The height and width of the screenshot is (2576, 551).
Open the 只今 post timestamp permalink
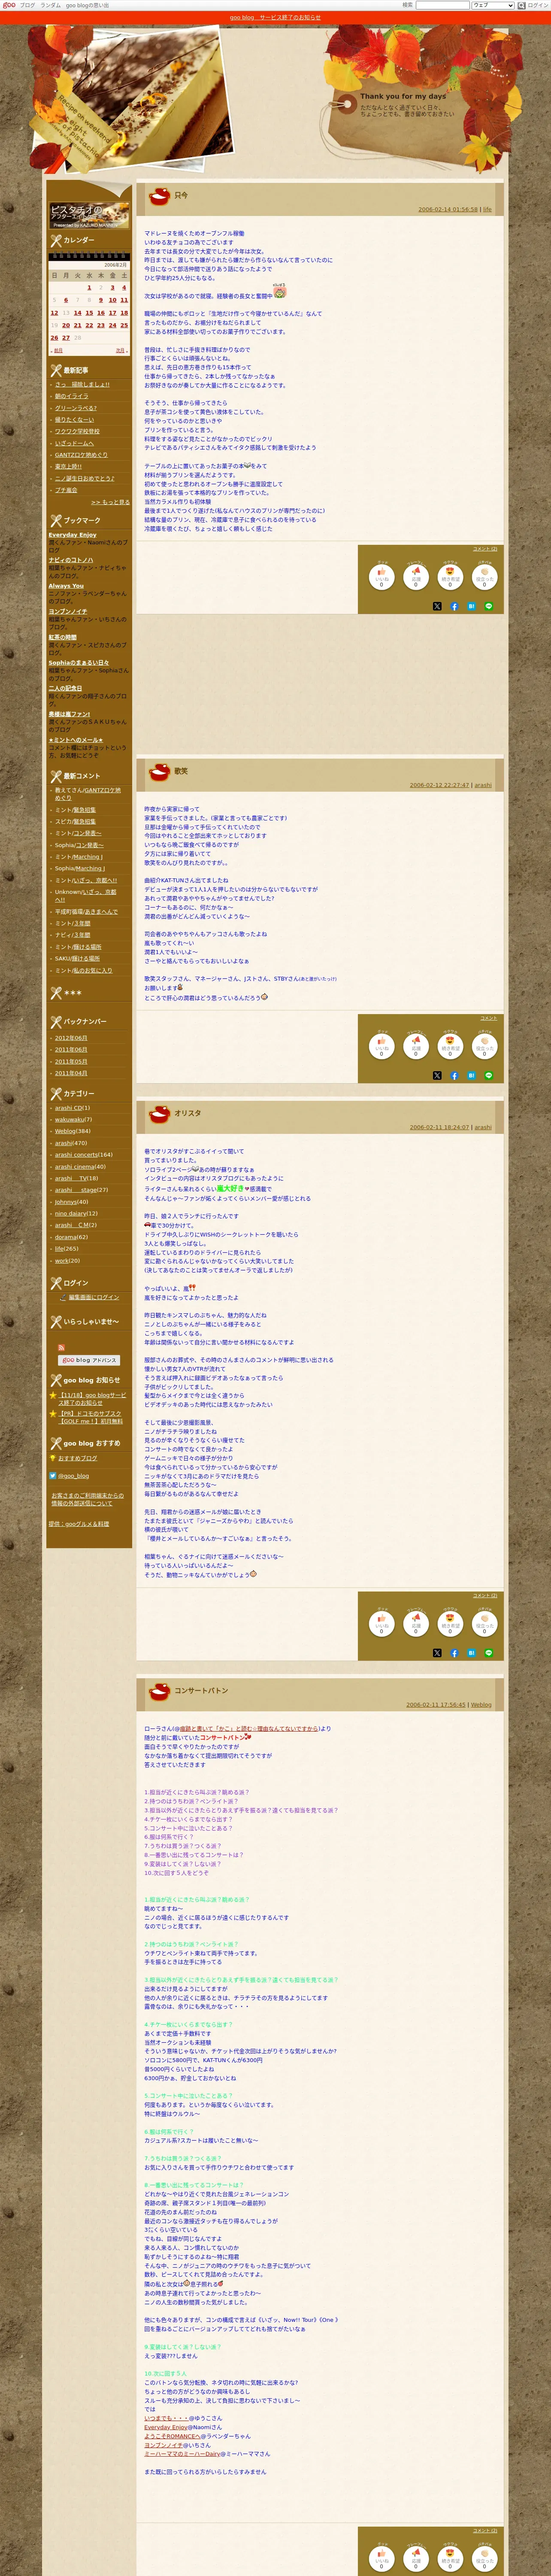coord(448,210)
